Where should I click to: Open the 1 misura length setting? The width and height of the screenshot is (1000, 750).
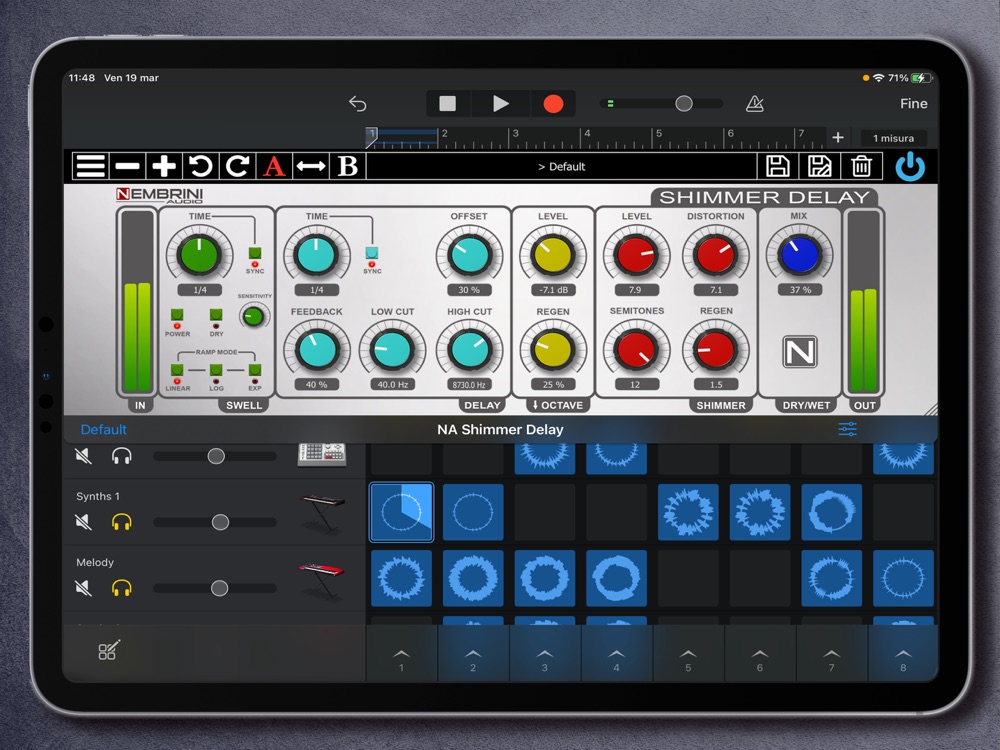click(893, 138)
